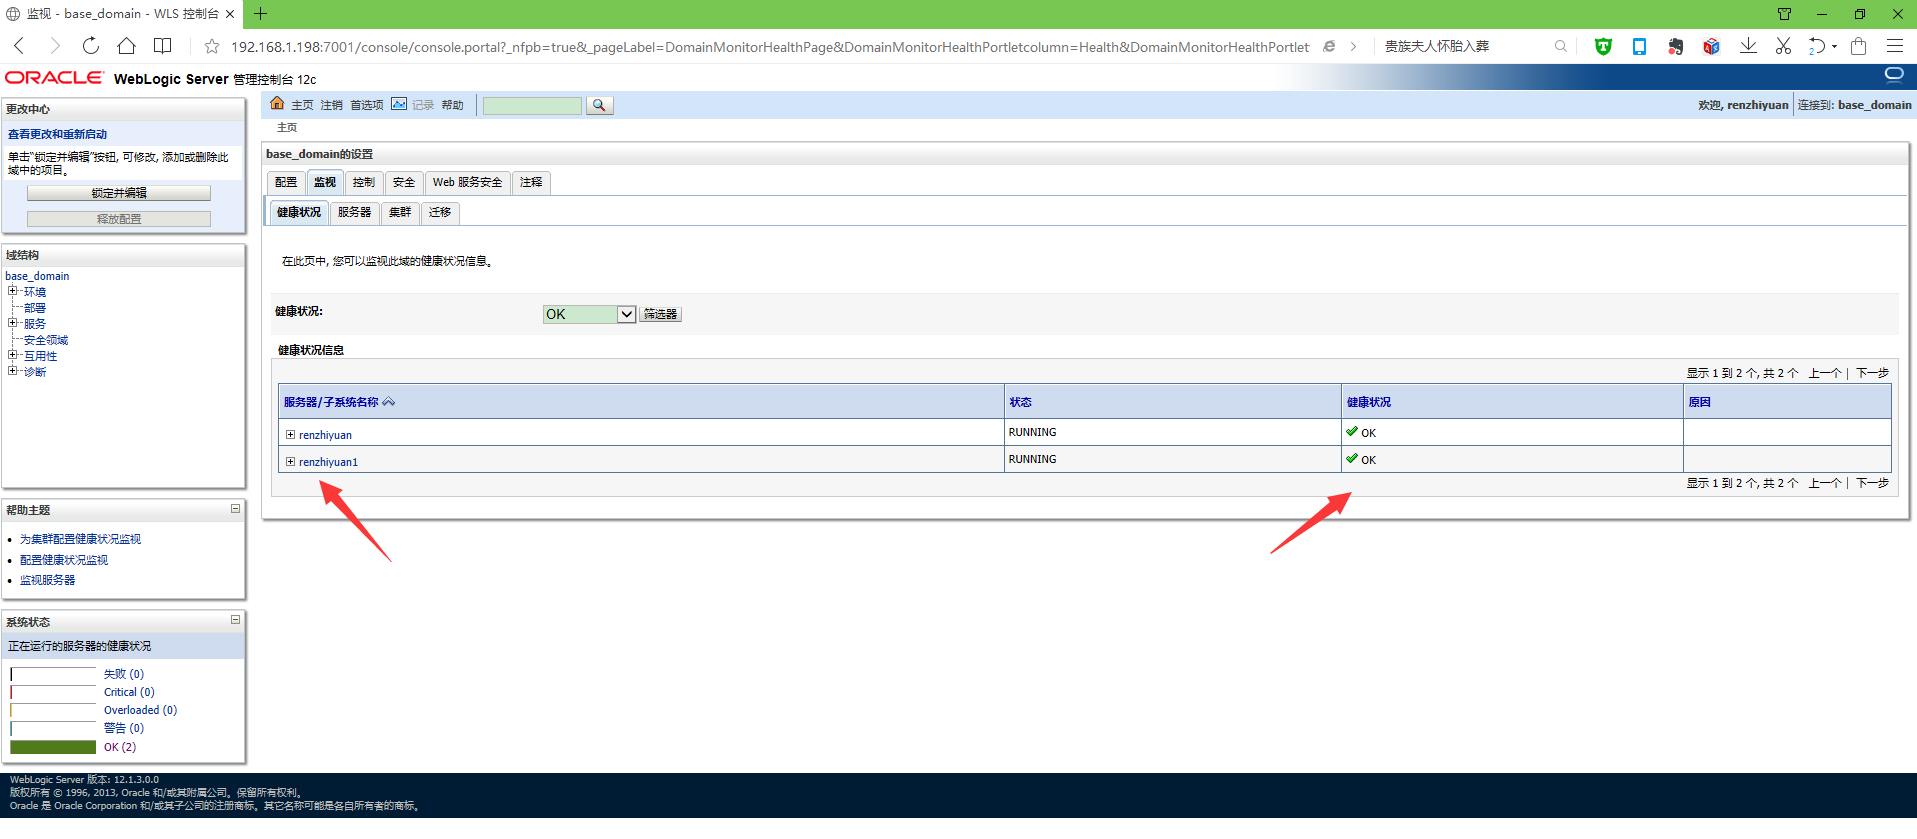Image resolution: width=1917 pixels, height=839 pixels.
Task: Collapse the help topics panel with minus icon
Action: click(x=236, y=509)
